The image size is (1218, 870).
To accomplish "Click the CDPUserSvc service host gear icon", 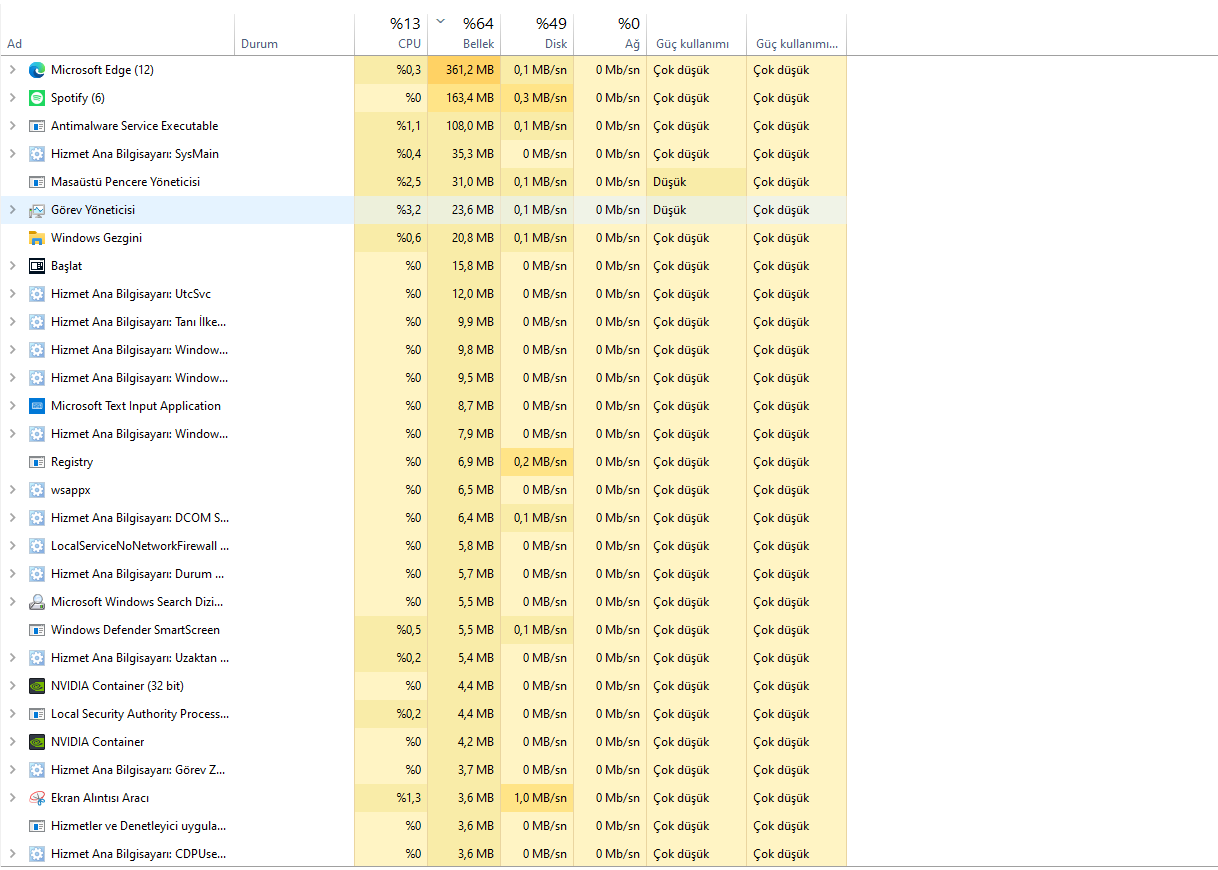I will (37, 854).
